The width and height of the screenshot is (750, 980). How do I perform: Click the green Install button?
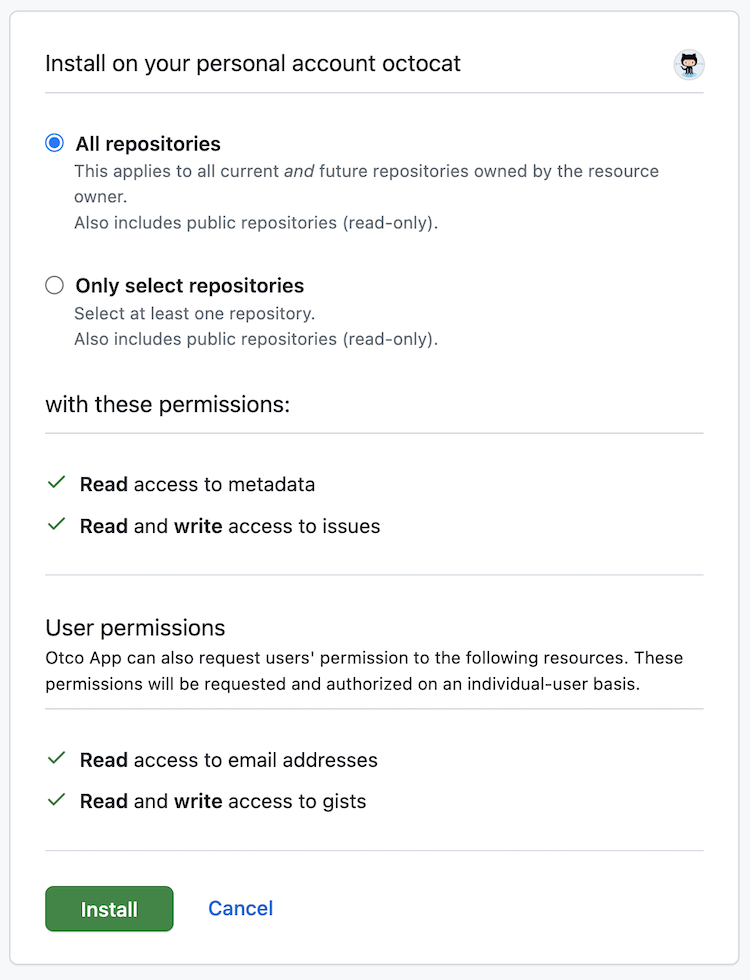(x=109, y=908)
